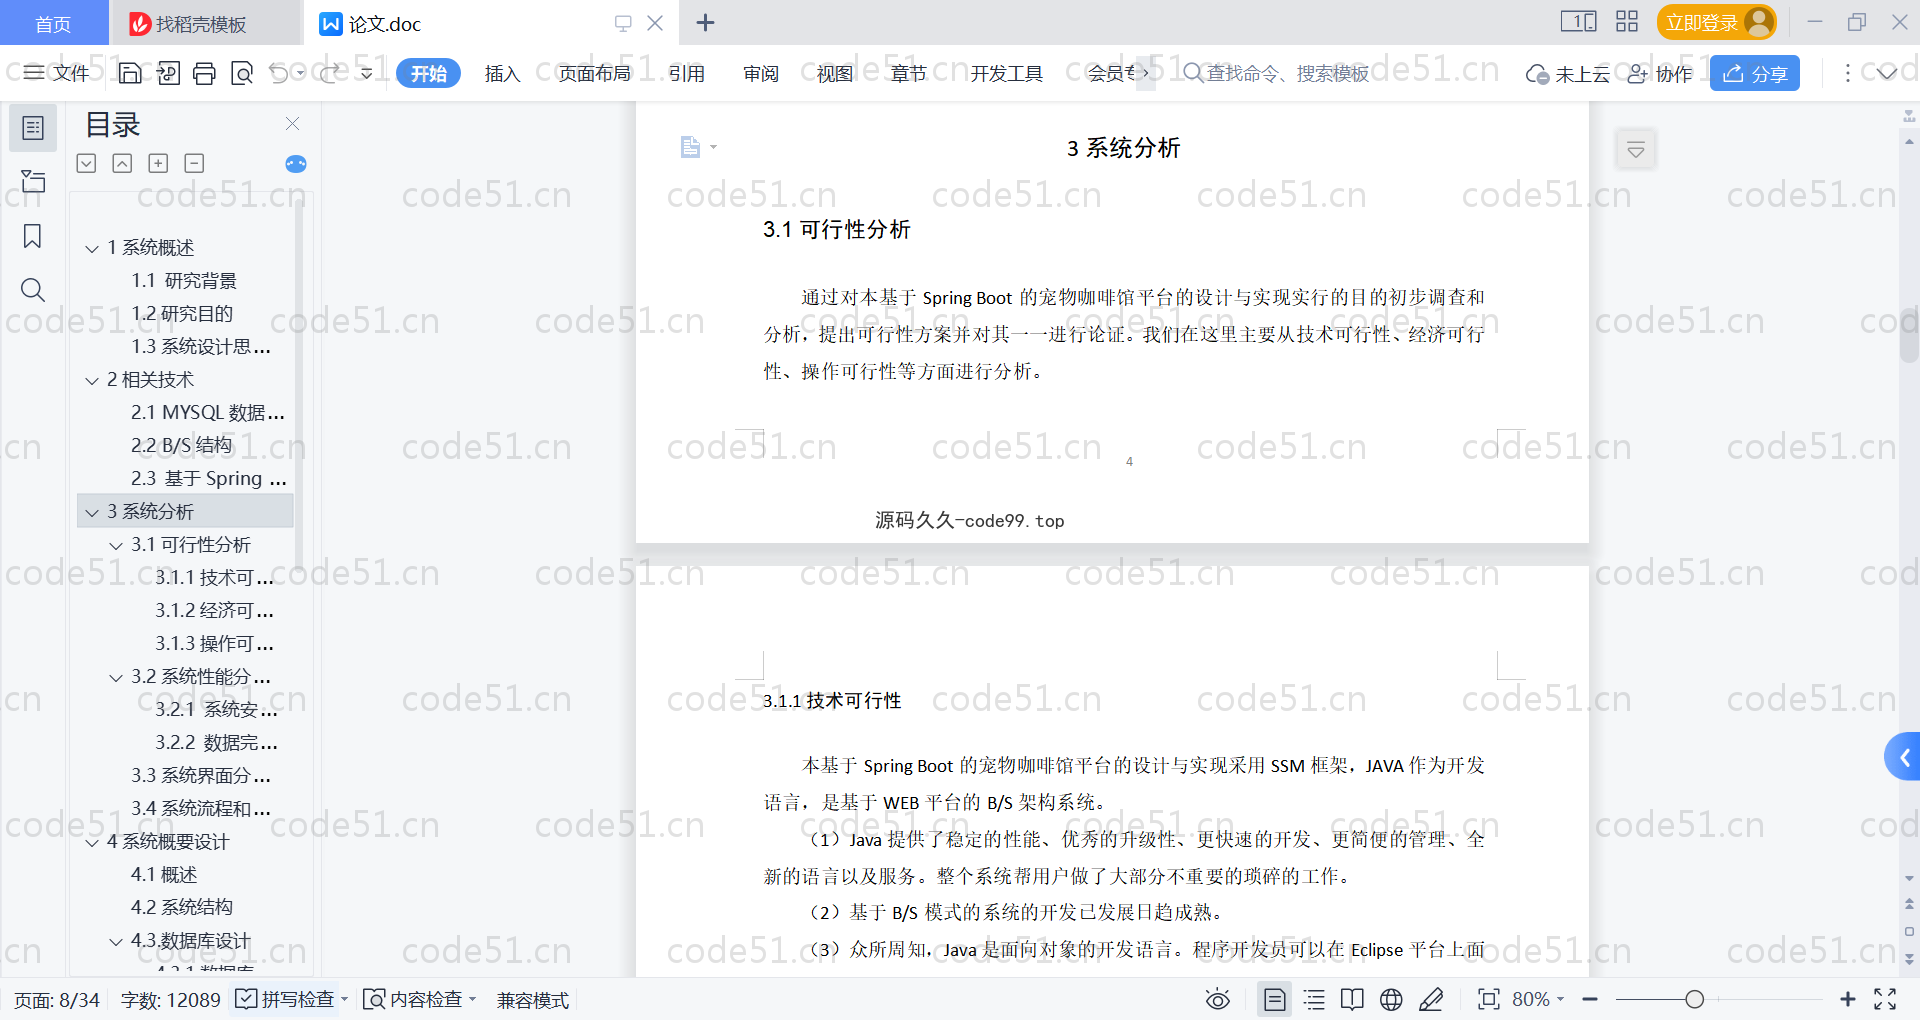Open new tab with plus button
Viewport: 1920px width, 1020px height.
point(705,22)
